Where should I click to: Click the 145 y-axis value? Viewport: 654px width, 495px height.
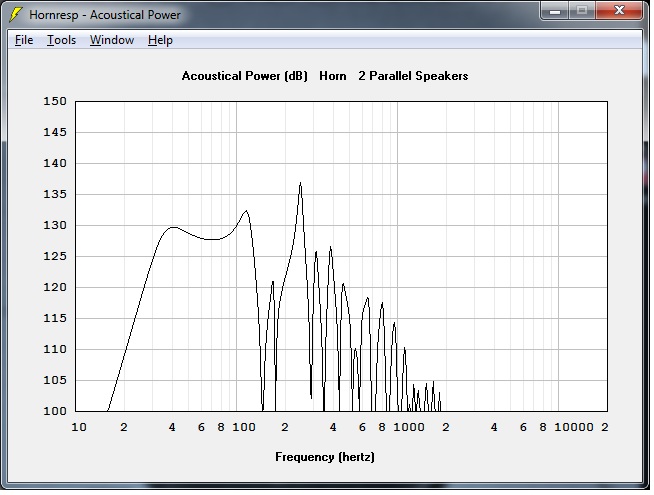click(x=55, y=132)
